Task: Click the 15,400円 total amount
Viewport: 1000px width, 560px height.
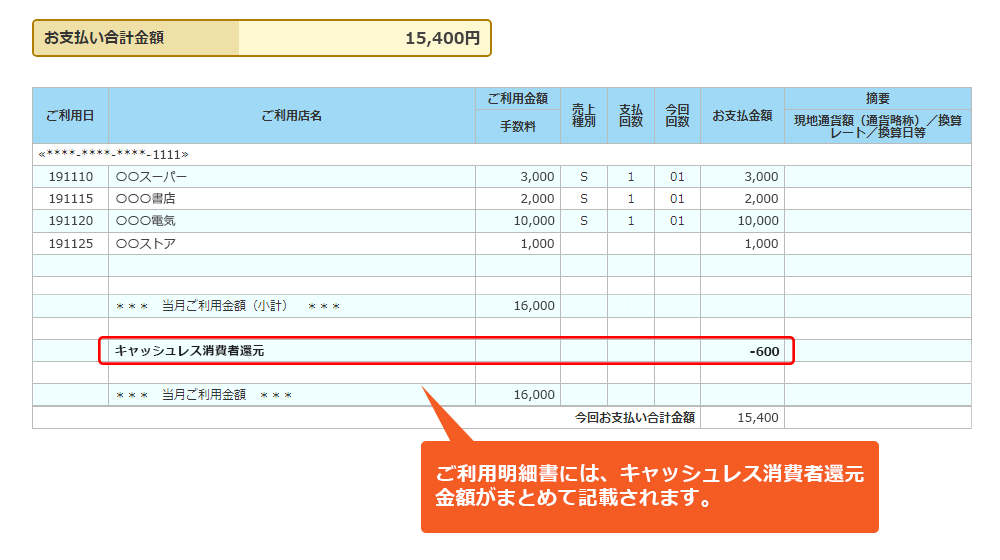Action: pyautogui.click(x=443, y=38)
